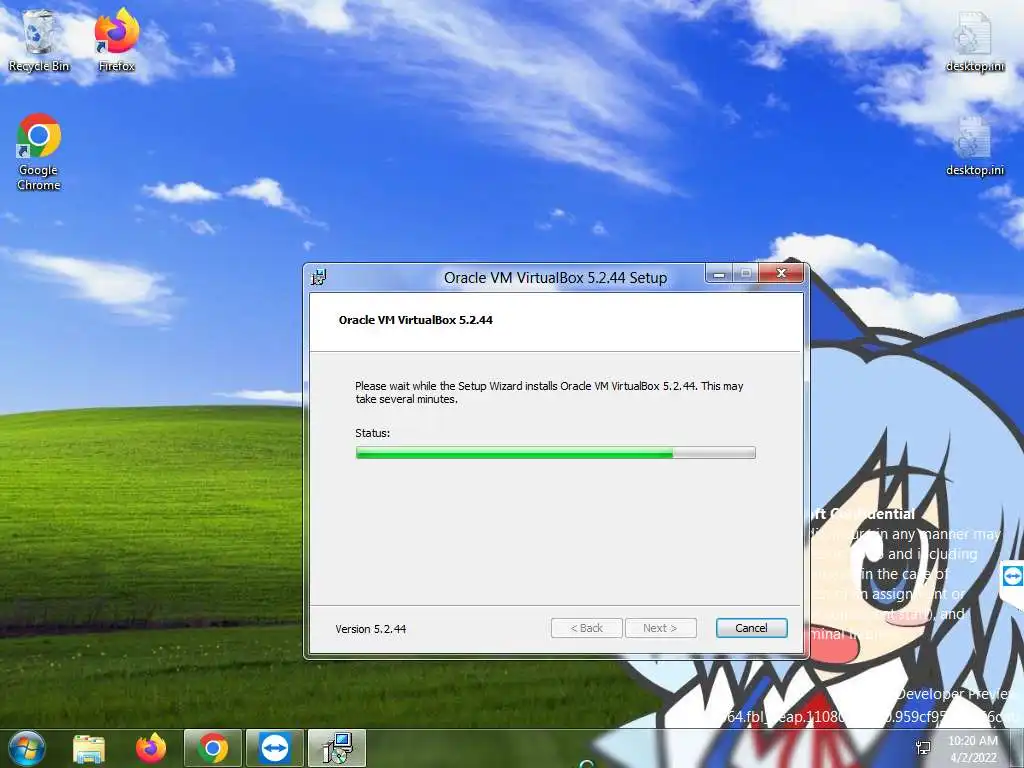This screenshot has width=1024, height=768.
Task: Open the clock showing 10:20 AM
Action: pos(973,749)
